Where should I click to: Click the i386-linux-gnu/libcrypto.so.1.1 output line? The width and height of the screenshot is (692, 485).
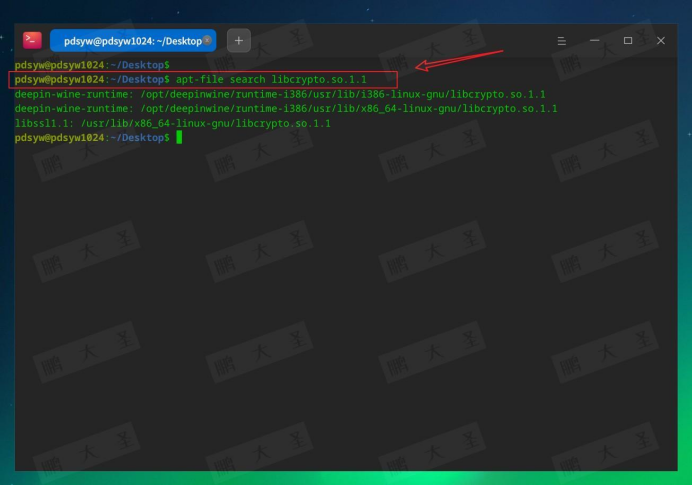280,94
